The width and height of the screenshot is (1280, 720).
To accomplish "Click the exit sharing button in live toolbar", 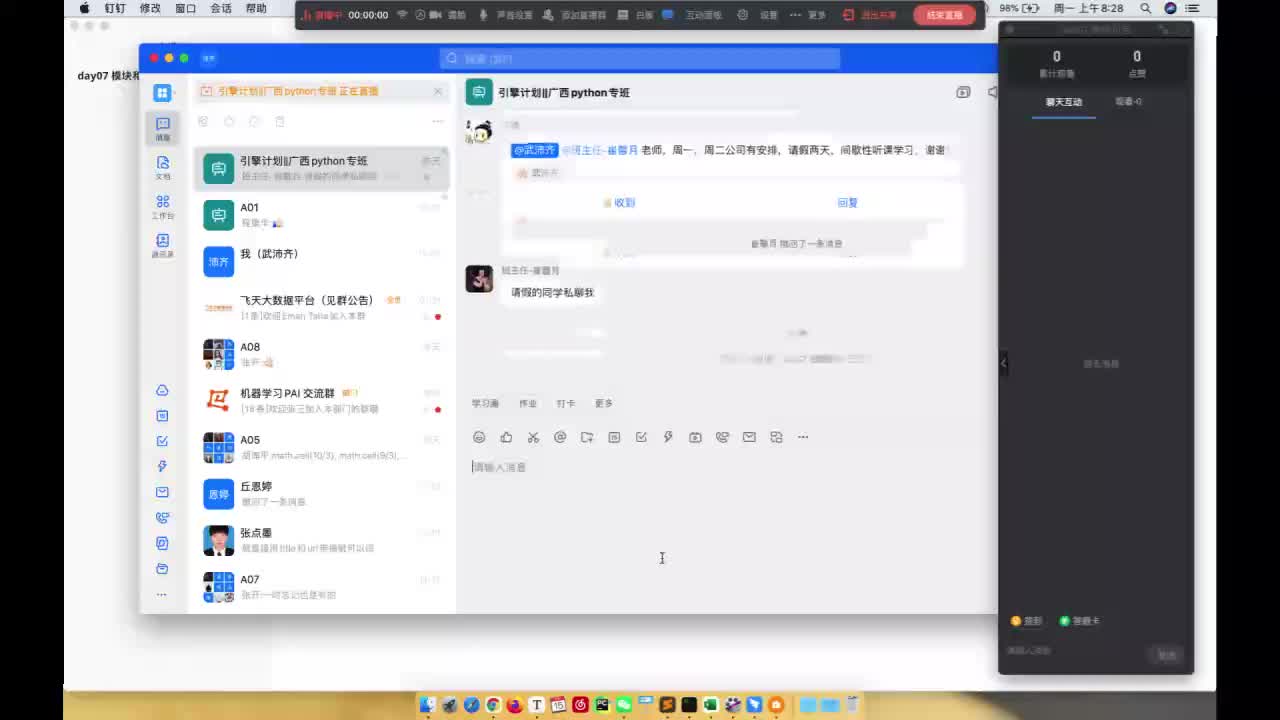I will [x=870, y=15].
